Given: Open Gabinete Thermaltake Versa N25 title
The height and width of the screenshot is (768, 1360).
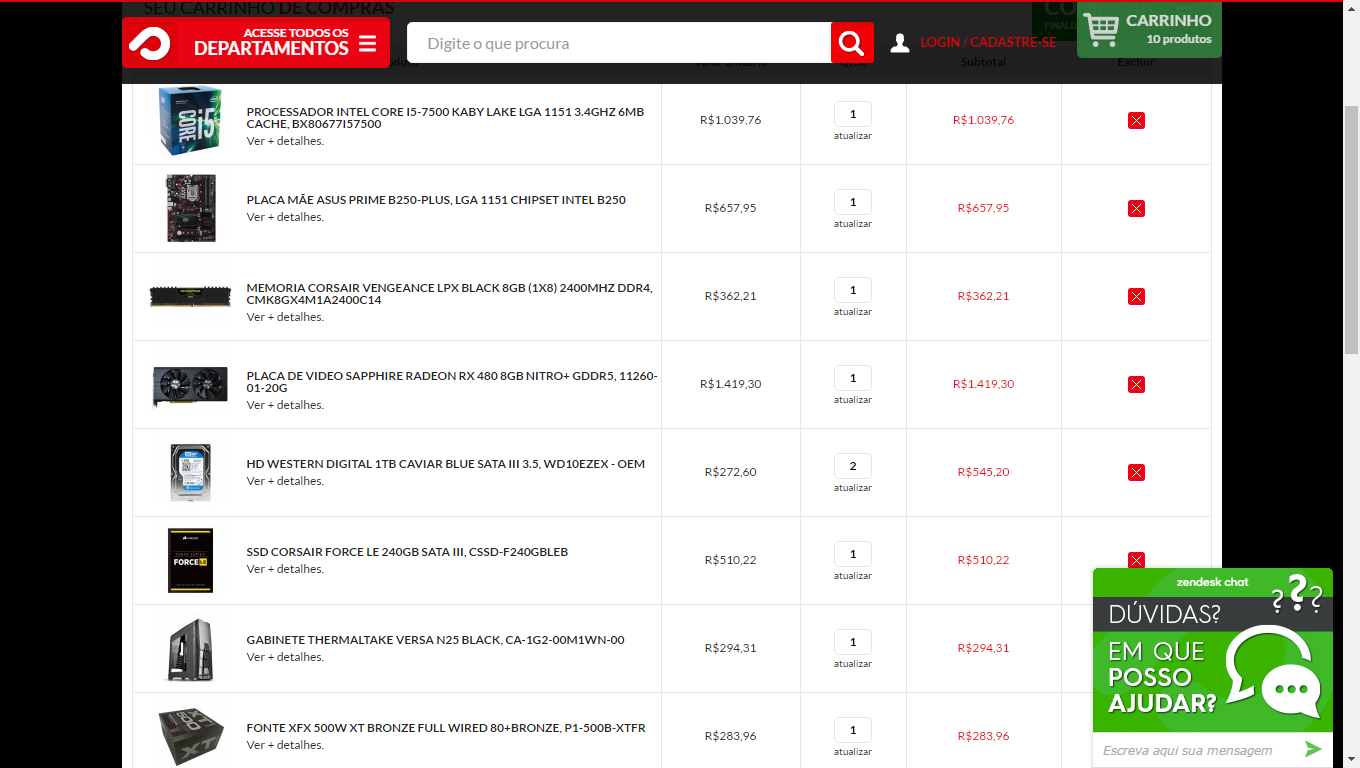Looking at the screenshot, I should [x=435, y=640].
